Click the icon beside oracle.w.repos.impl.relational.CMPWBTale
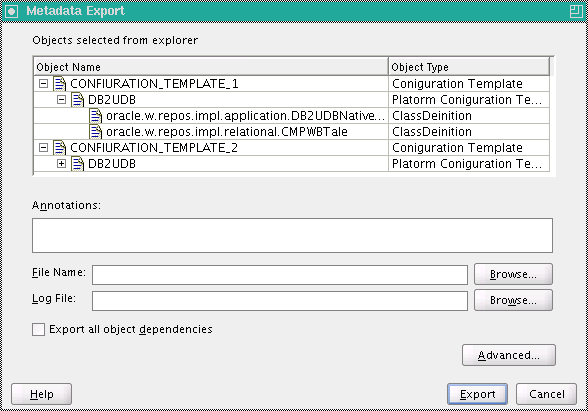588x411 pixels. (96, 132)
